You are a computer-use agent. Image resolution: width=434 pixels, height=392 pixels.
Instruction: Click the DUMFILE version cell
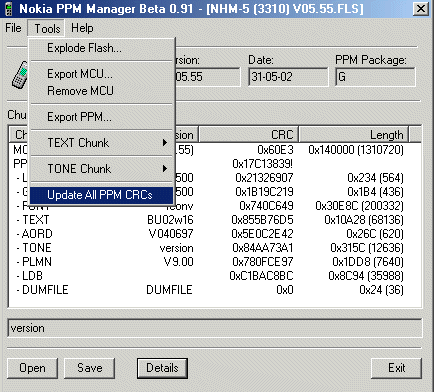click(169, 290)
